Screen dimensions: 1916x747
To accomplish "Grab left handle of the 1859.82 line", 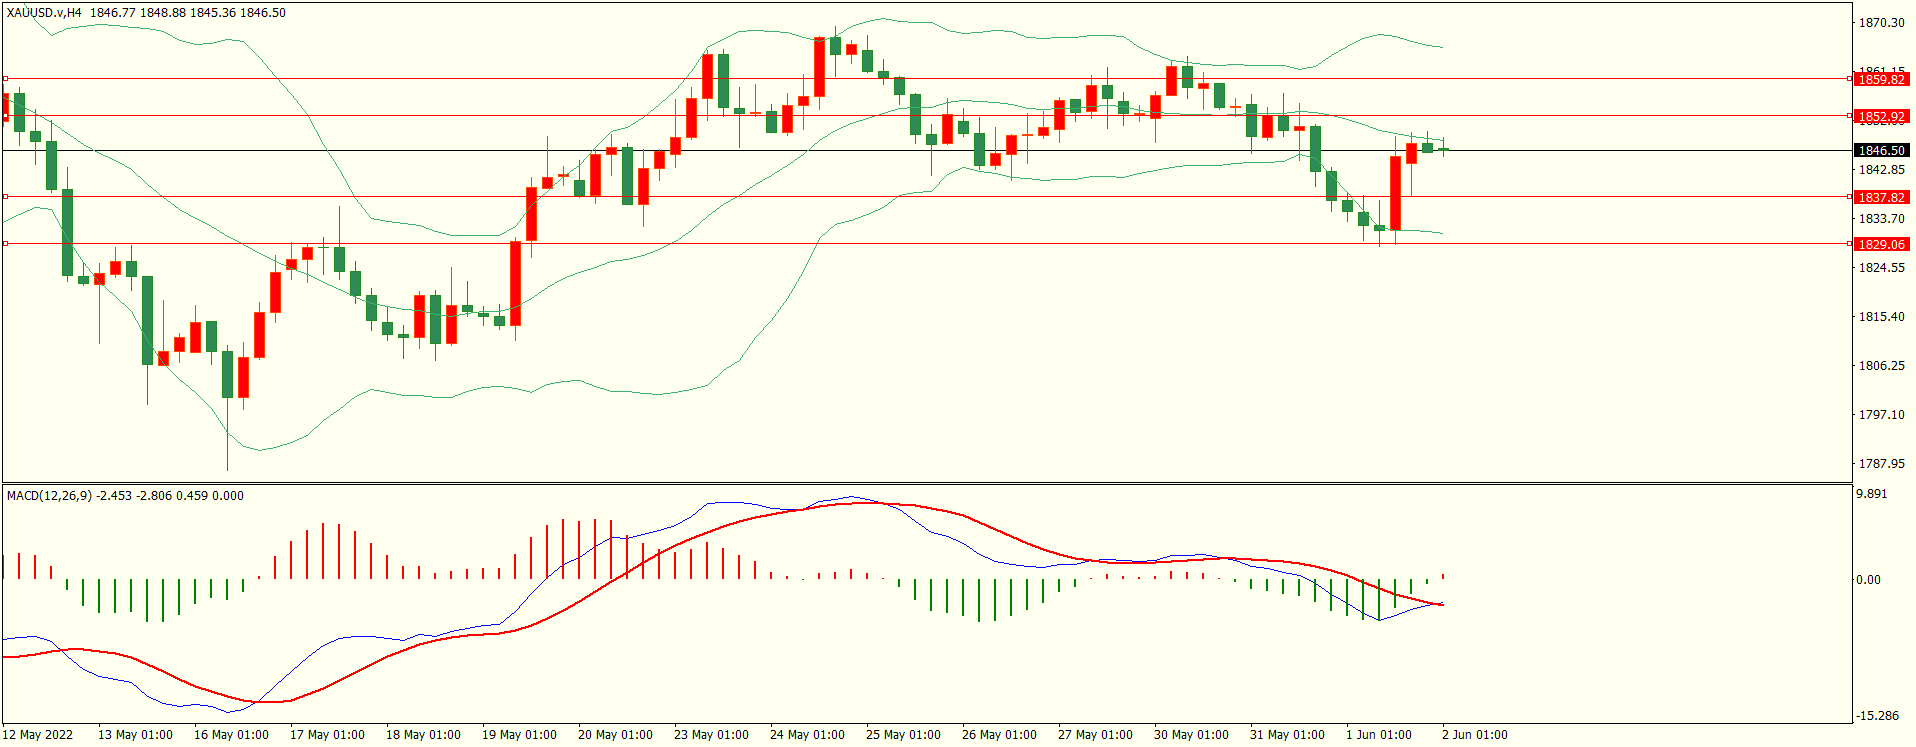I will [5, 78].
